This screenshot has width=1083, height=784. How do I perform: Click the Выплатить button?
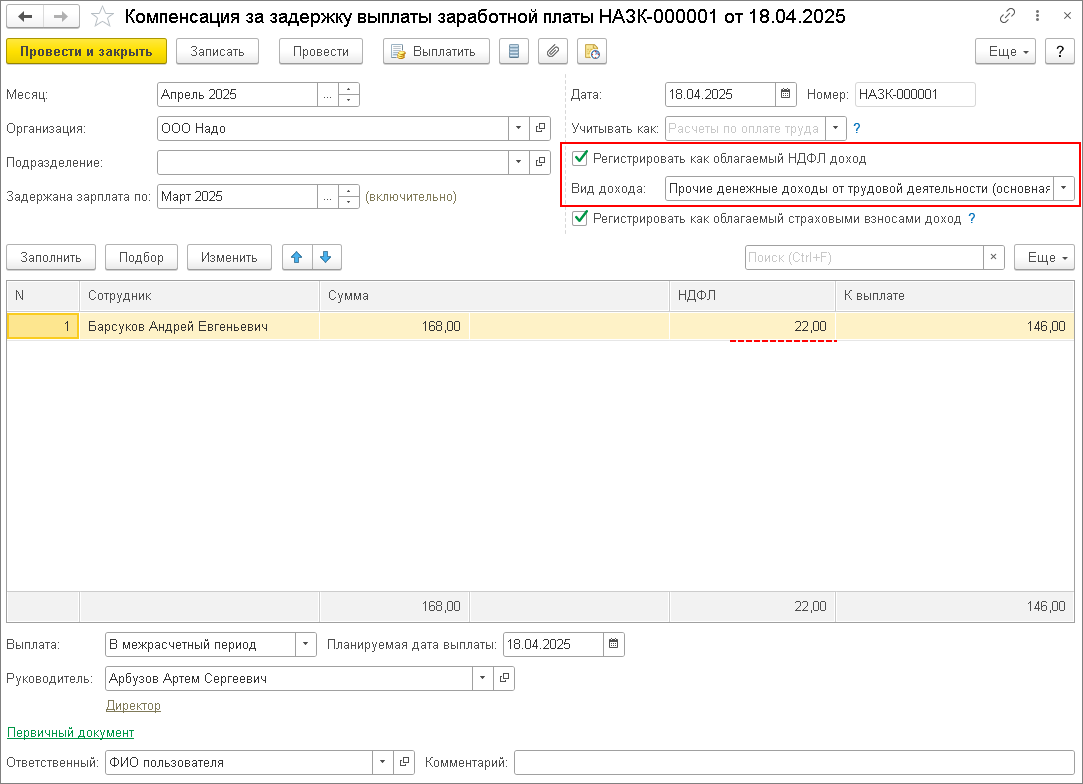point(437,51)
